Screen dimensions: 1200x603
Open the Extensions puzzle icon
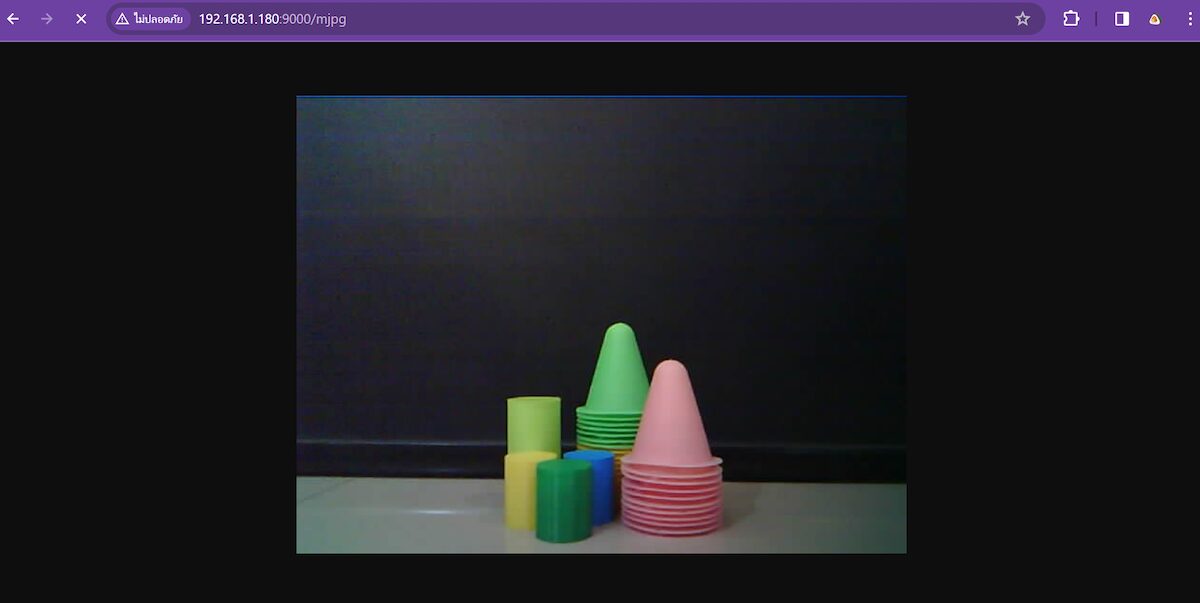(x=1071, y=19)
